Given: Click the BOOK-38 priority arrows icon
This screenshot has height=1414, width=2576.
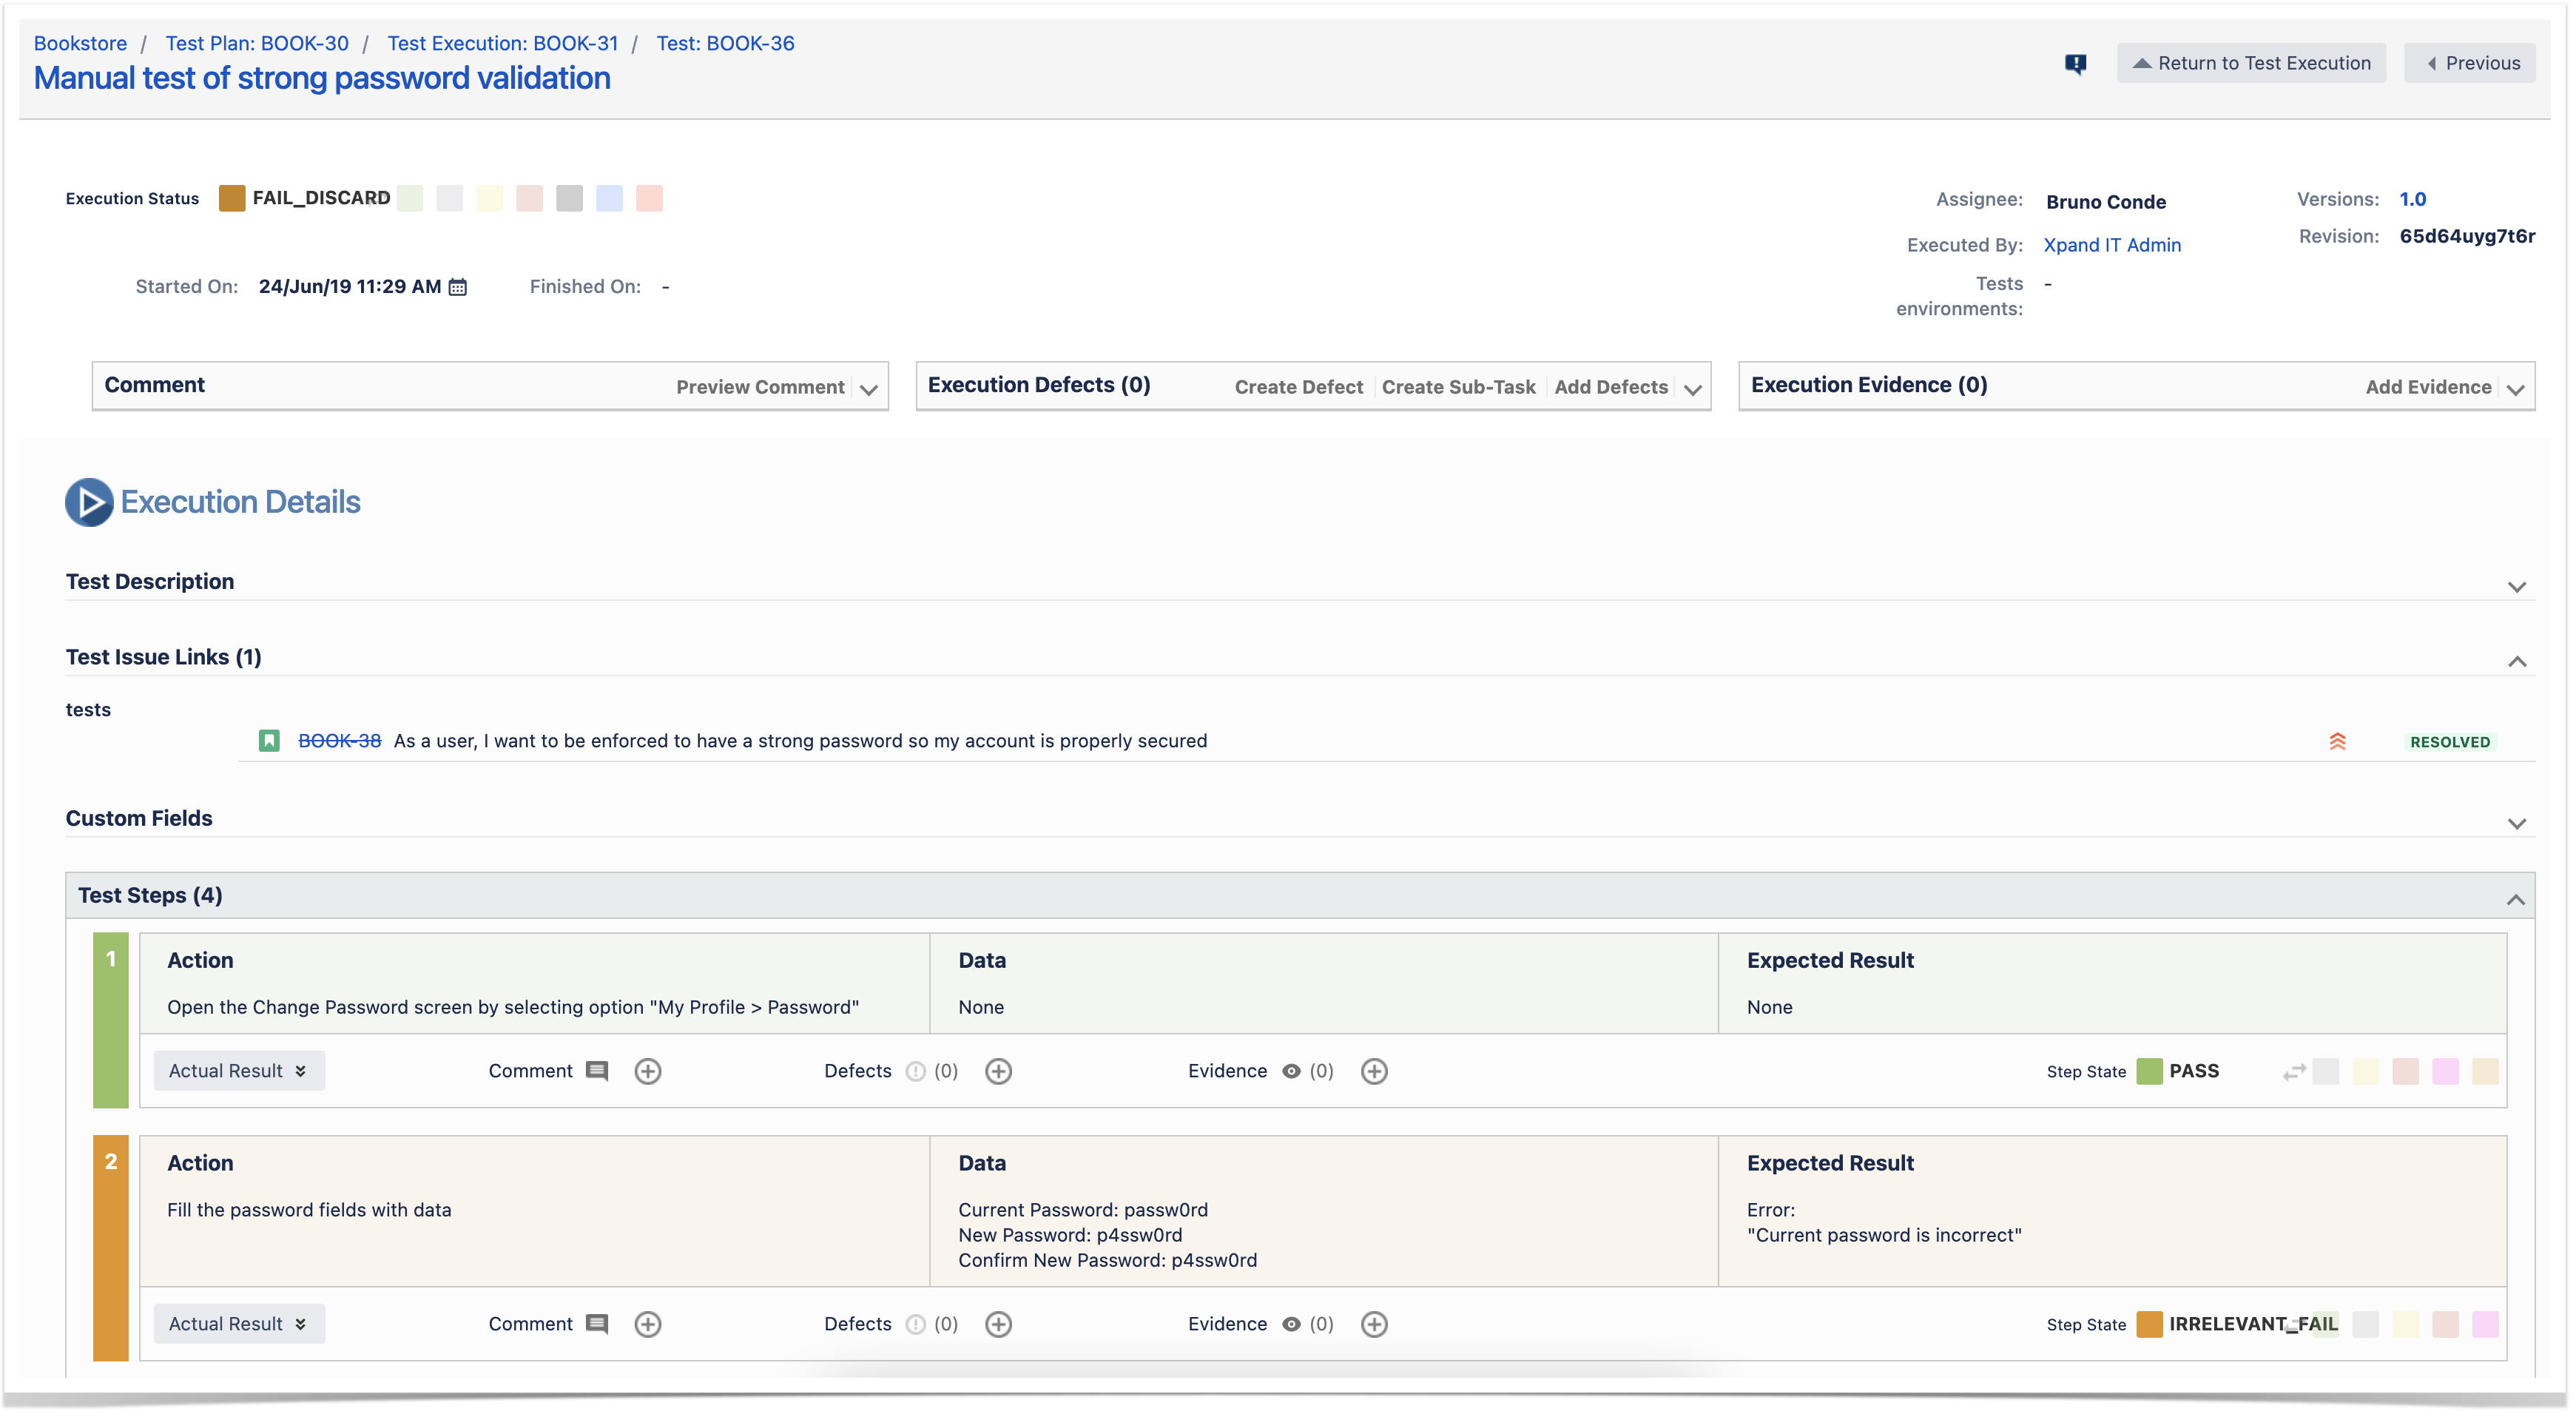Looking at the screenshot, I should point(2337,741).
